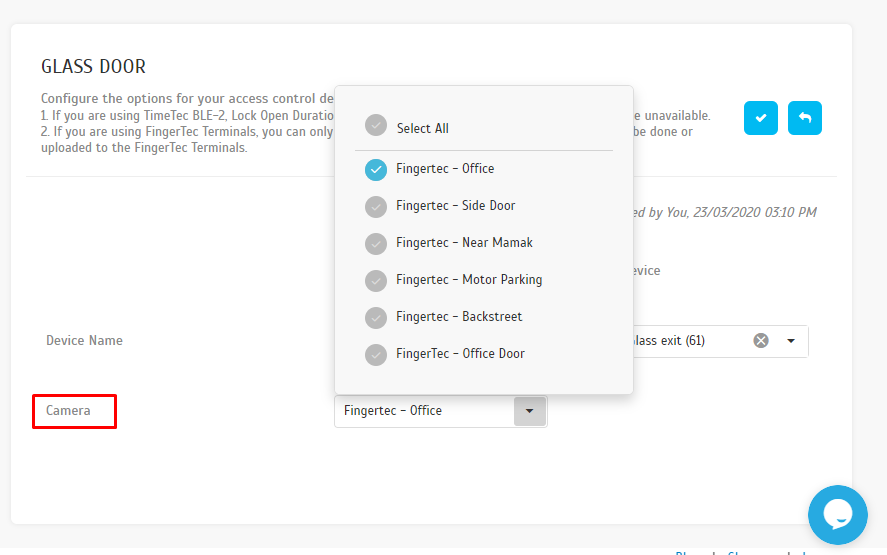Click the Camera field label

(x=68, y=411)
